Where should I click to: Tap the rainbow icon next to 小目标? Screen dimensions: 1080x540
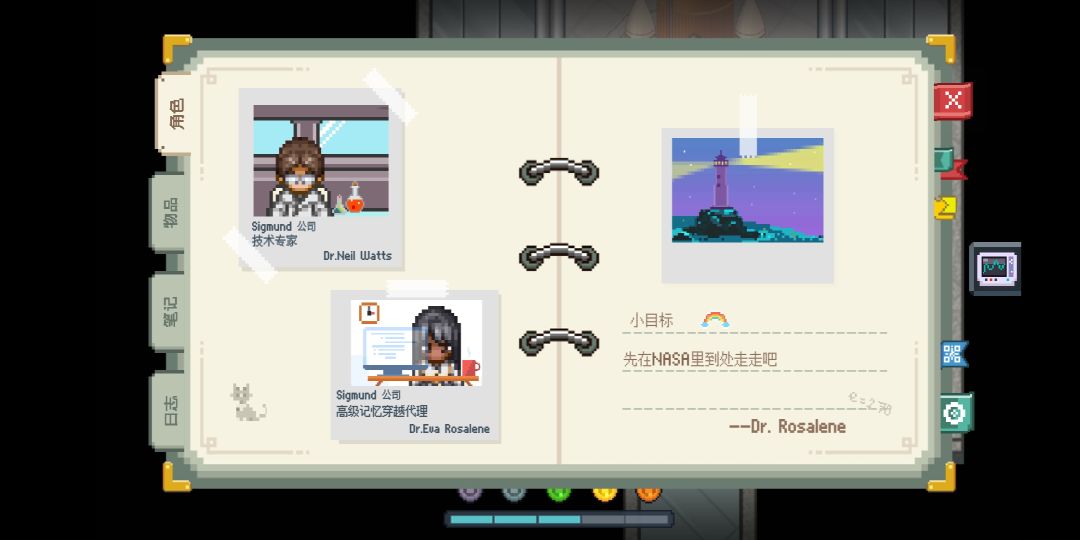click(x=715, y=320)
